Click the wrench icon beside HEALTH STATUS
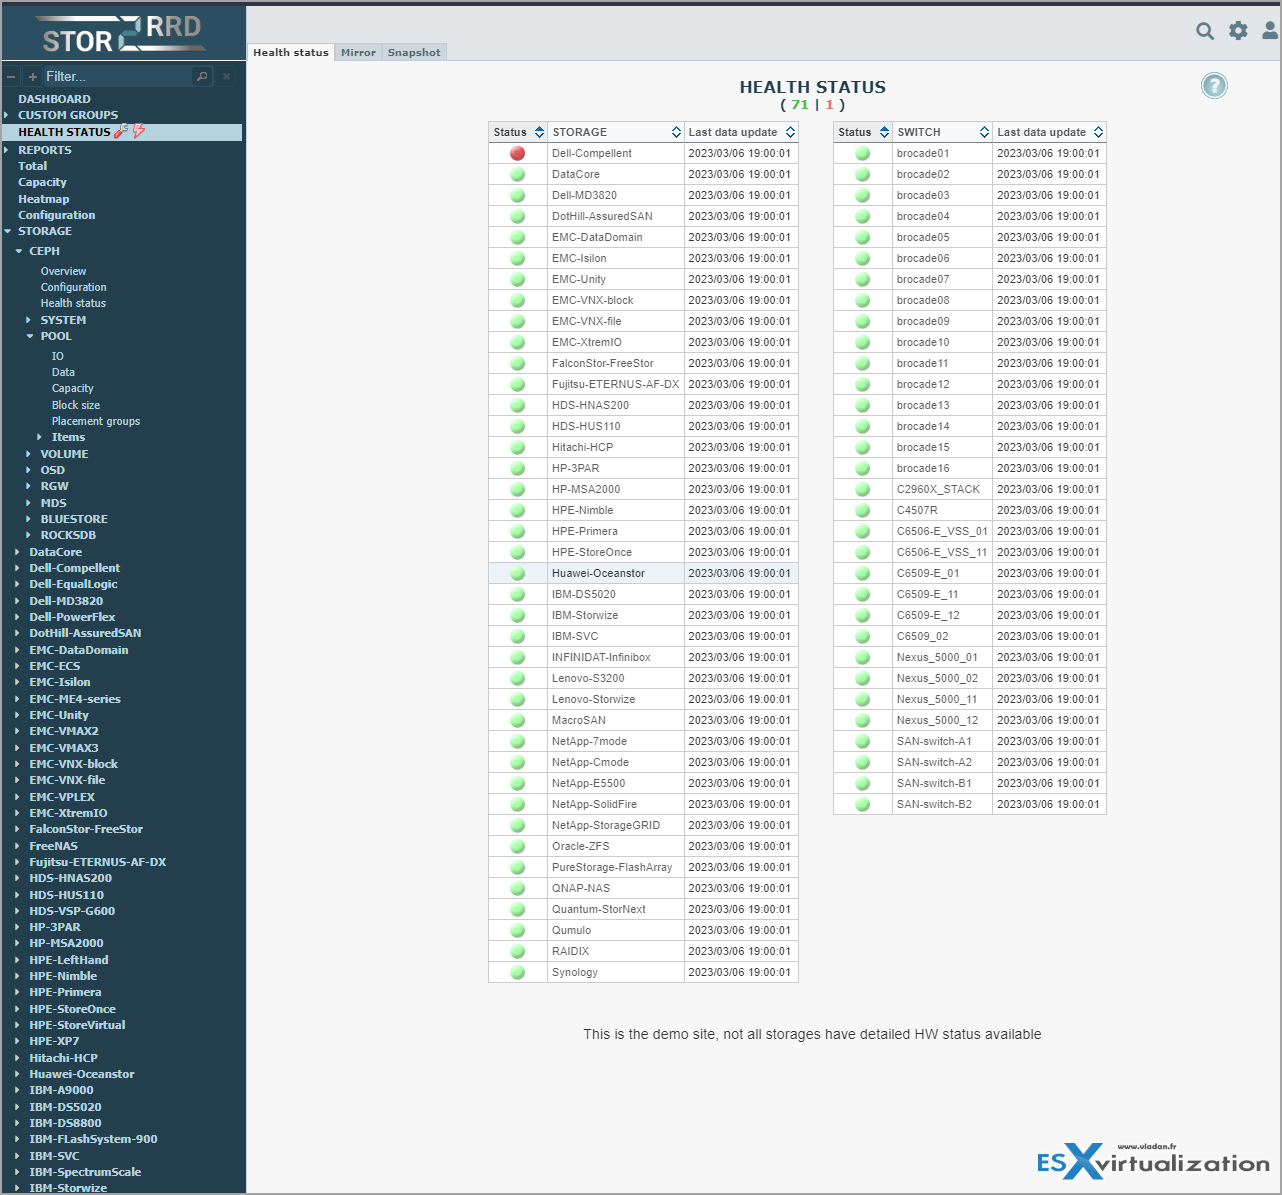1282x1195 pixels. tap(121, 131)
